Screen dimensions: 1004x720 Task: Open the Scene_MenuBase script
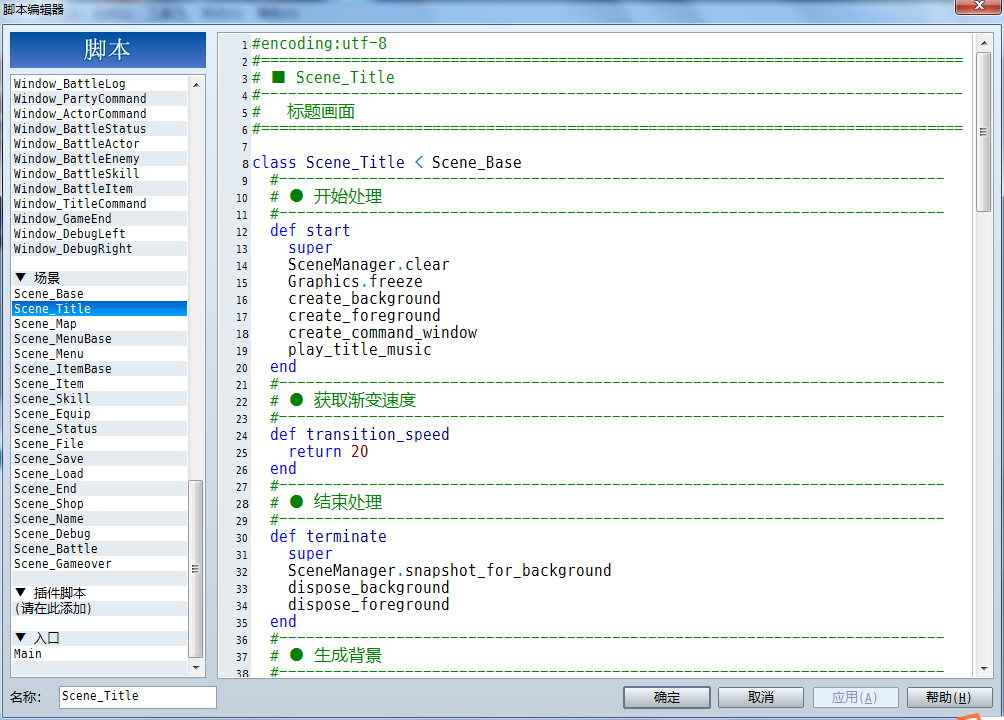coord(100,339)
